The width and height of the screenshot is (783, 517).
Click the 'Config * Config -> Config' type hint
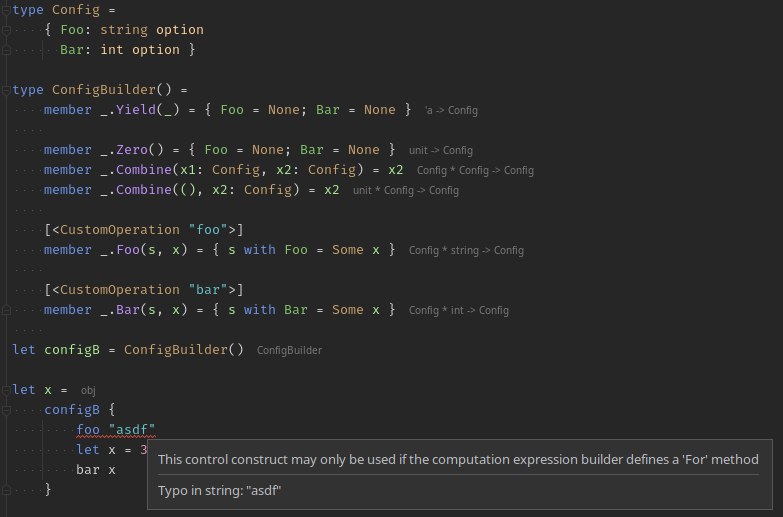tap(475, 170)
